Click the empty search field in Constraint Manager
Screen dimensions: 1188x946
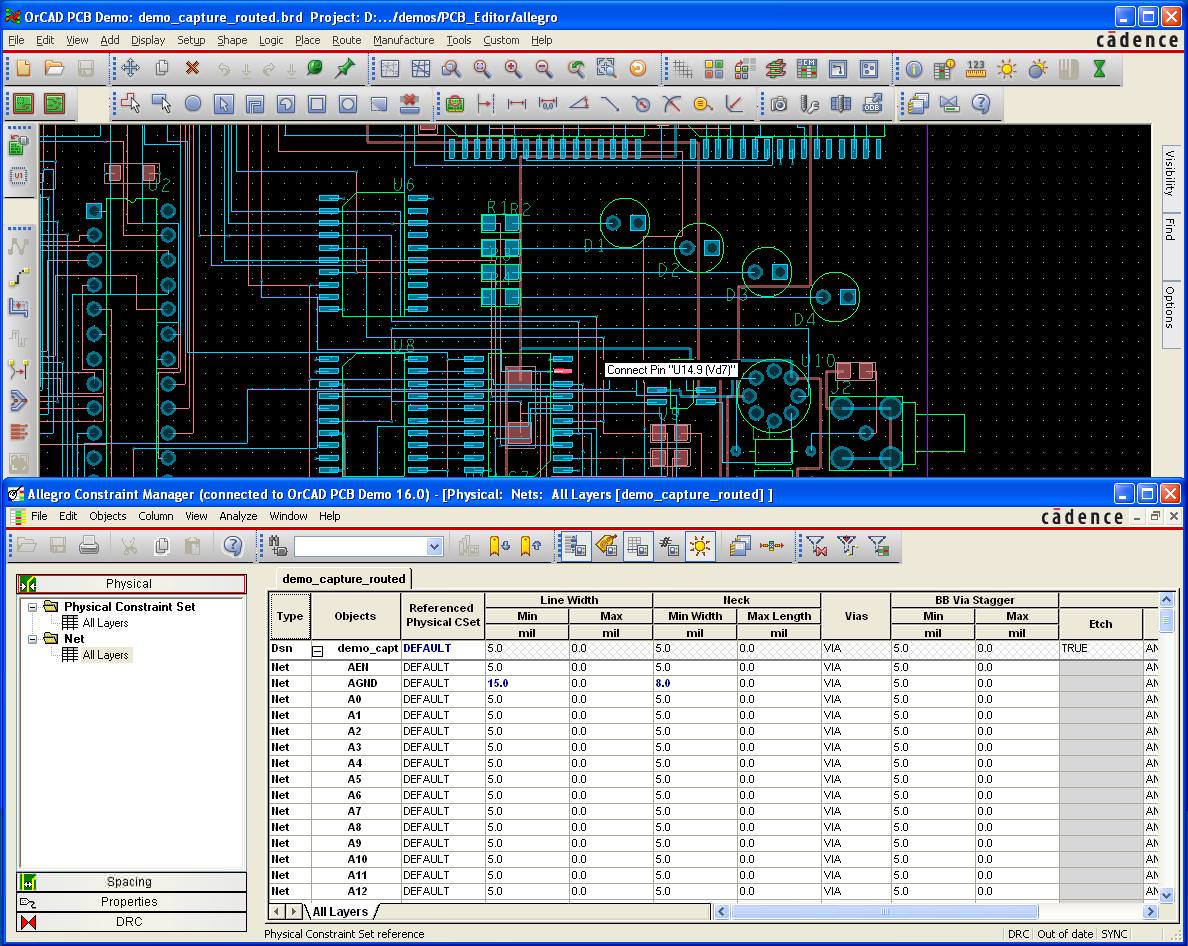pos(361,546)
